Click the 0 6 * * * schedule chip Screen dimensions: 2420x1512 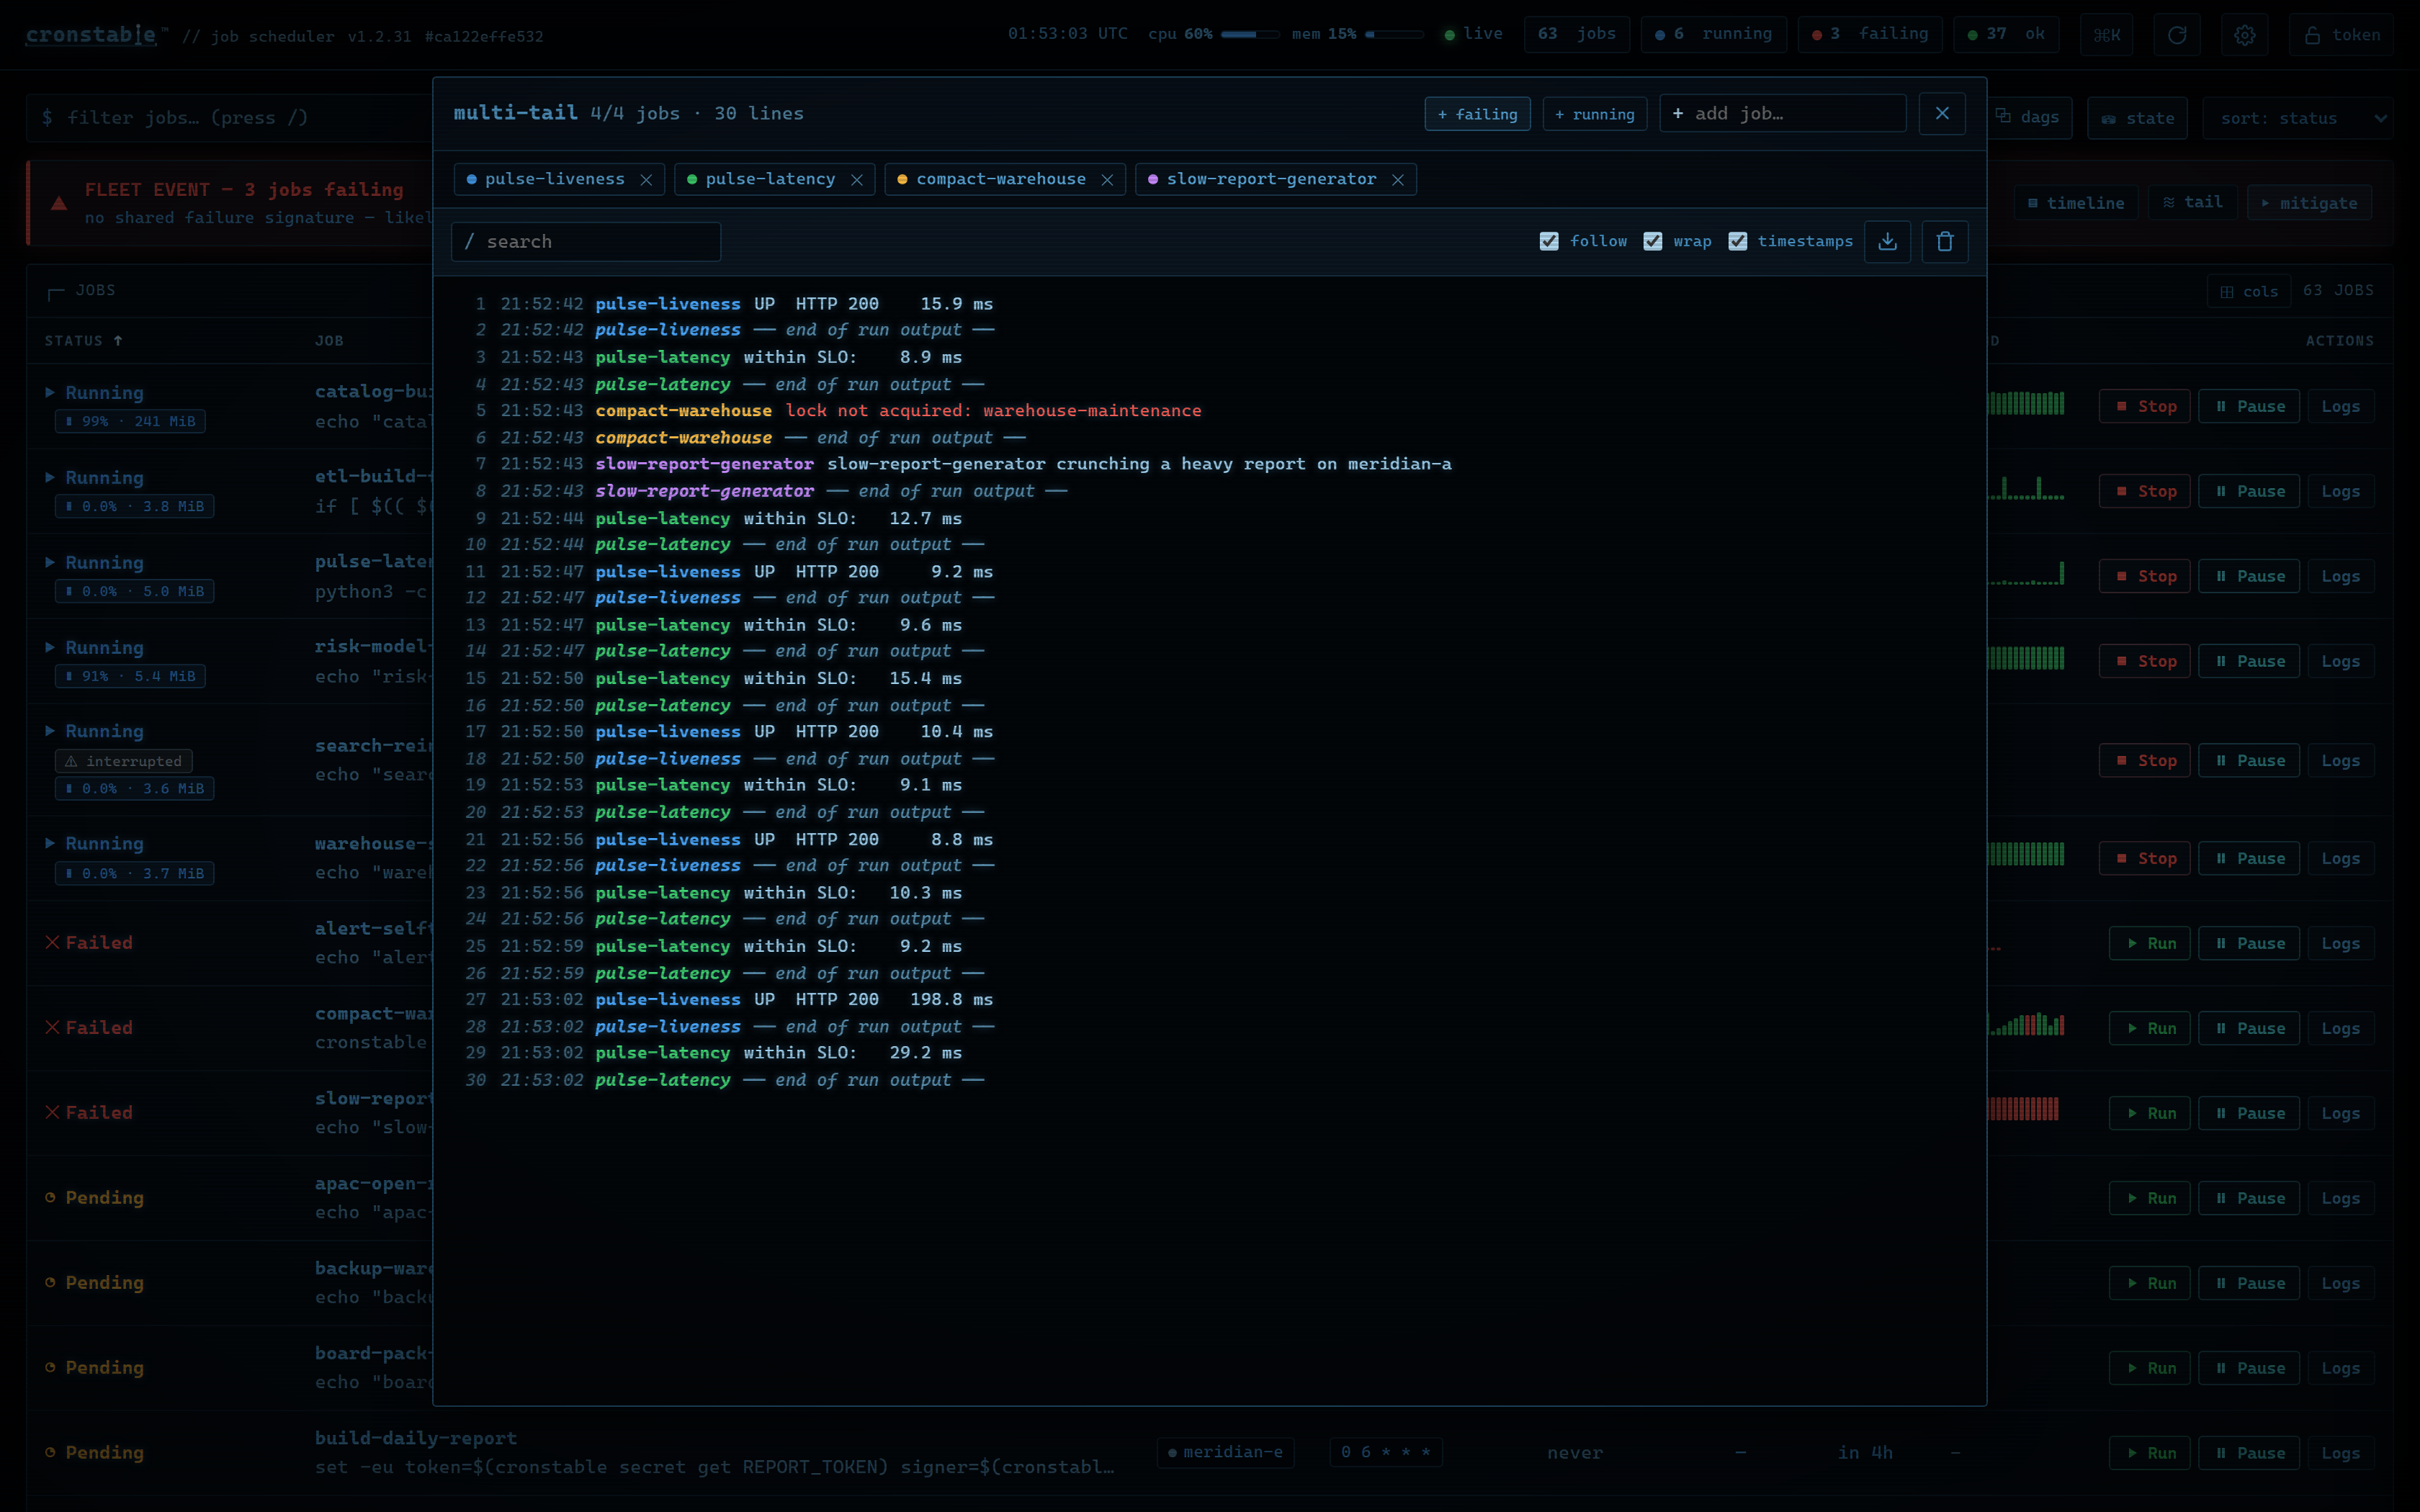click(x=1386, y=1452)
